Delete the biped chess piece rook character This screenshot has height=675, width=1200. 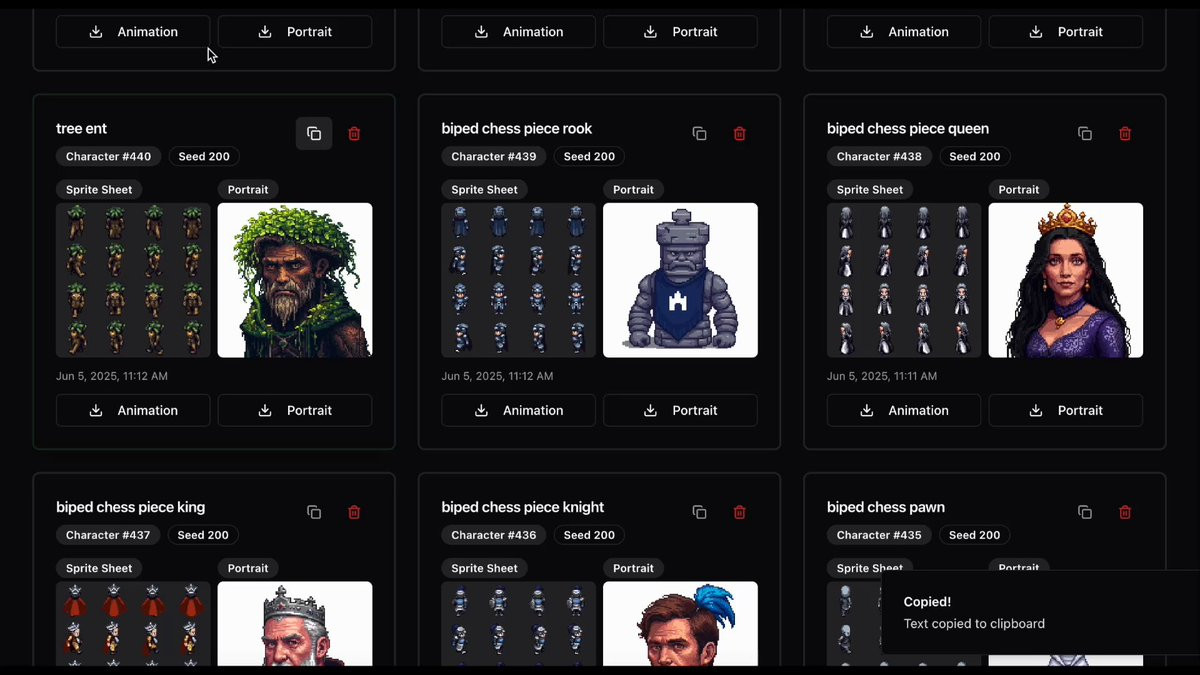pyautogui.click(x=740, y=133)
